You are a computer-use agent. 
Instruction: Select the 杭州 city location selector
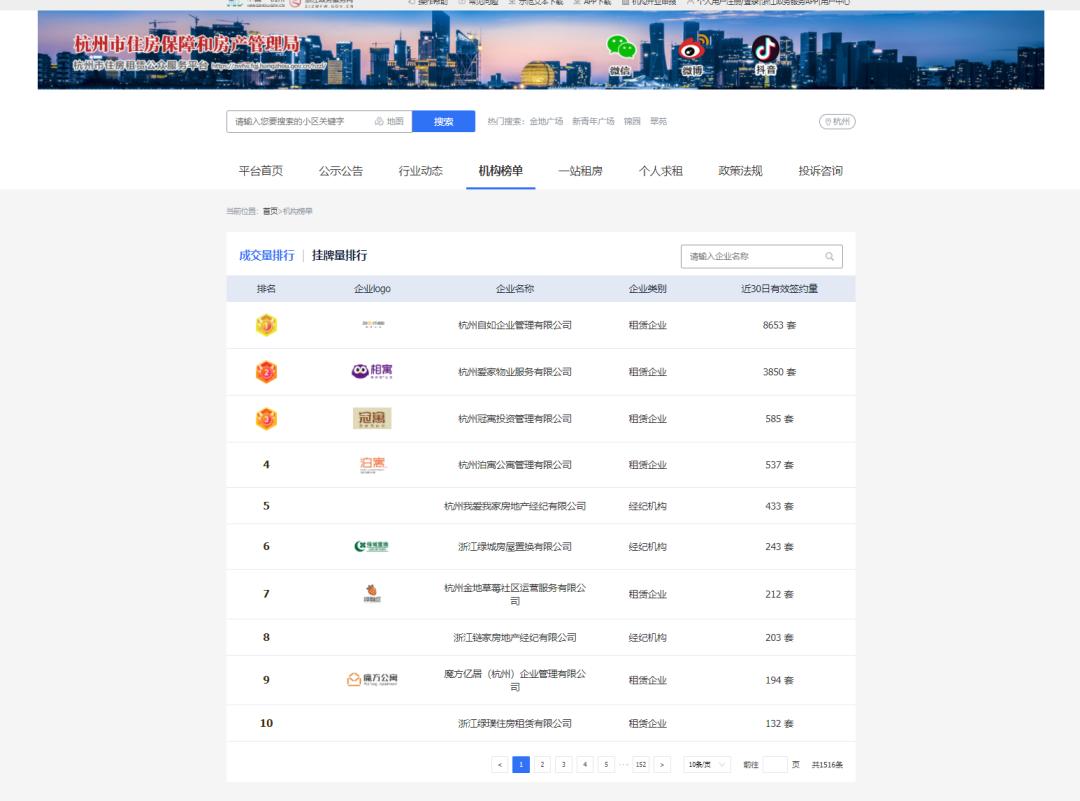click(837, 122)
